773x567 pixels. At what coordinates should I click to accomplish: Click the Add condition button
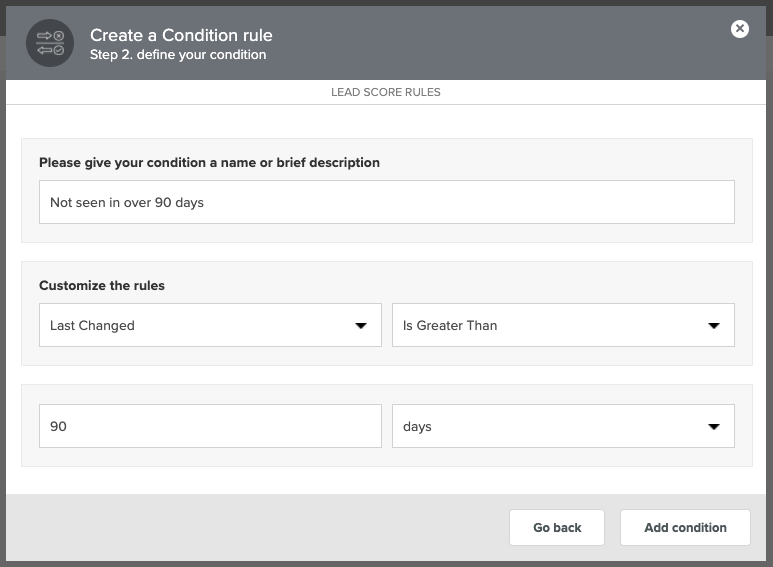point(685,528)
